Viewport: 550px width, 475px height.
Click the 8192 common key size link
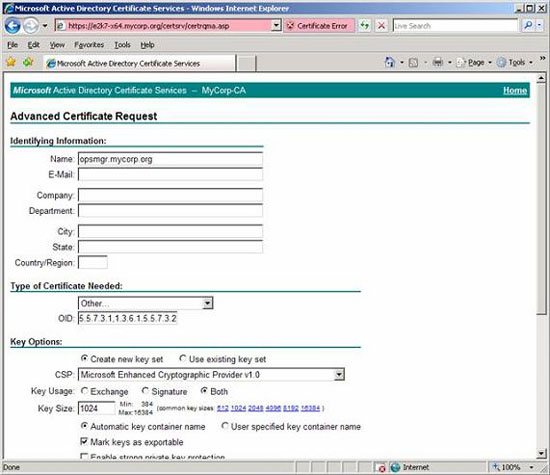(x=291, y=408)
